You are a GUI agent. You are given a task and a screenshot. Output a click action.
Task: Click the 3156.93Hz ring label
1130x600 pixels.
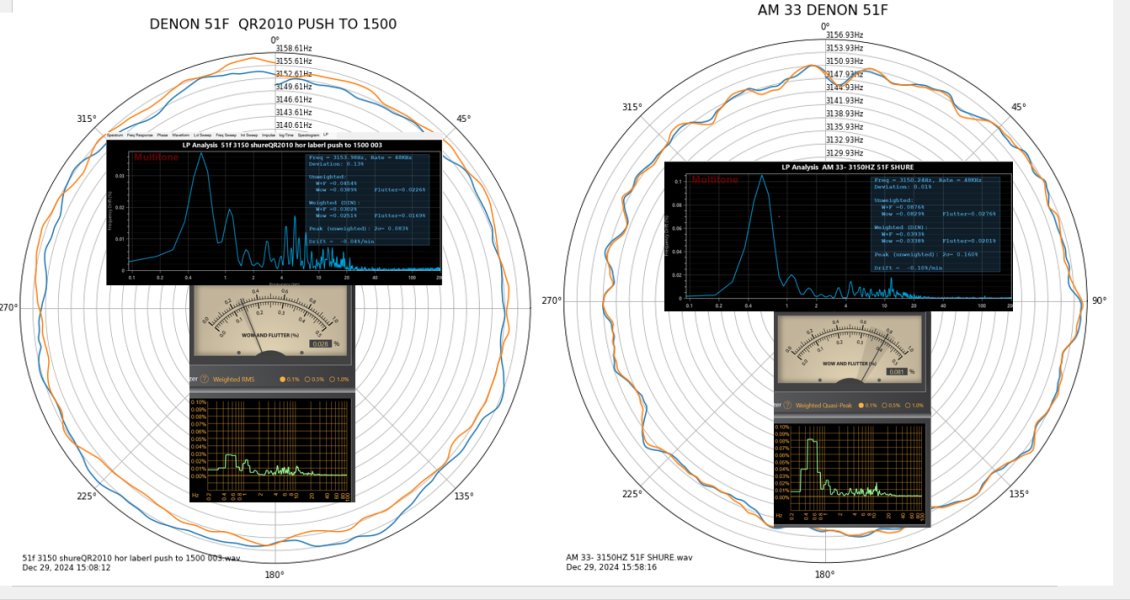(845, 35)
